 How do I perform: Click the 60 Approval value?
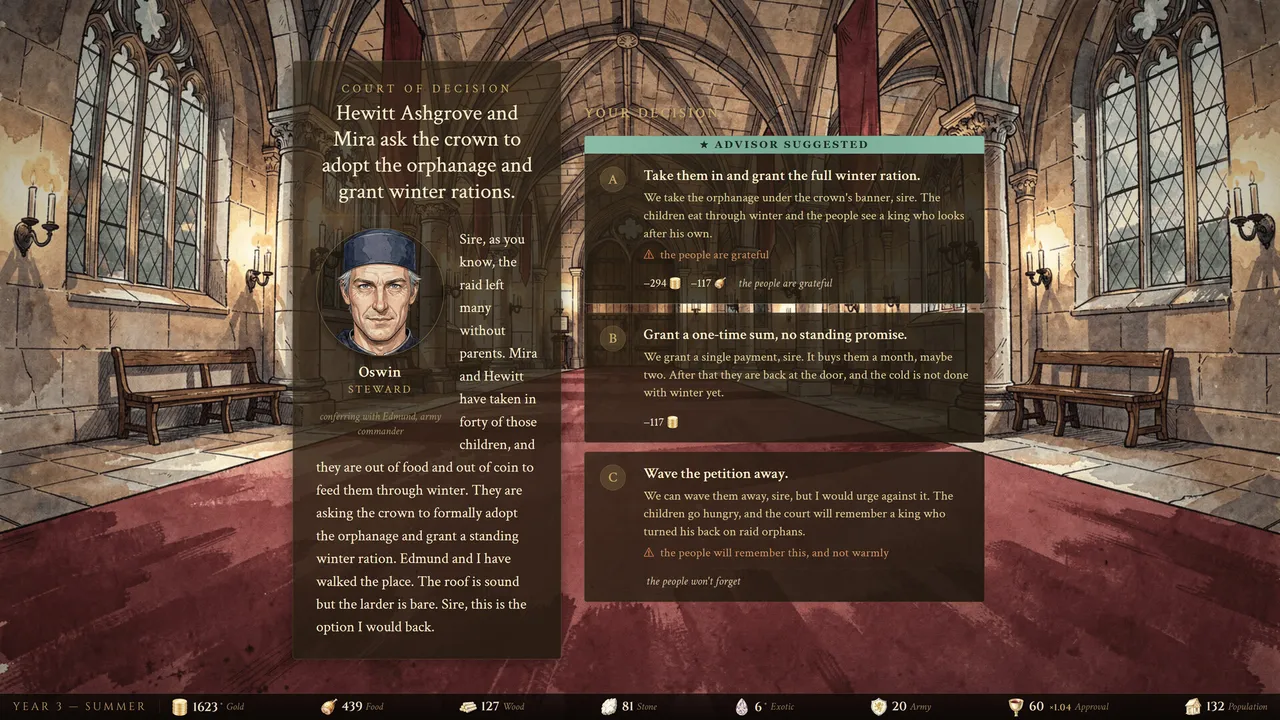1036,707
